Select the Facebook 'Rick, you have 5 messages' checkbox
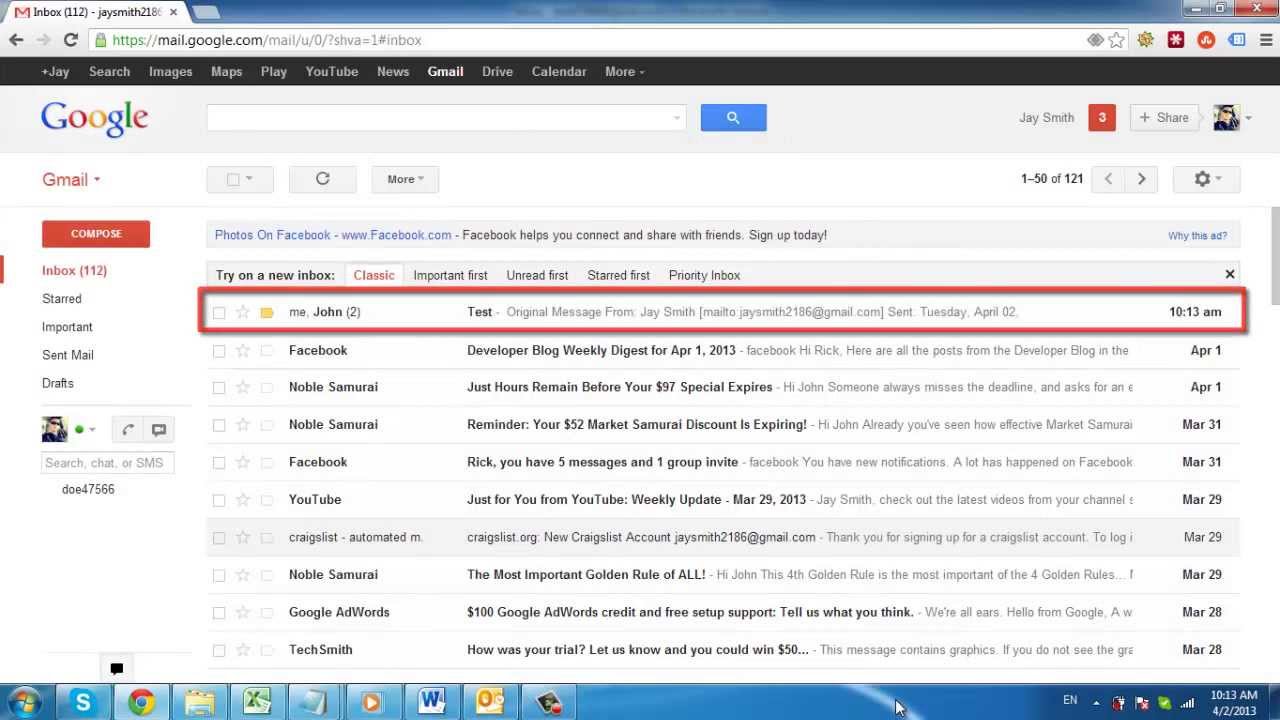This screenshot has width=1280, height=720. [x=219, y=463]
